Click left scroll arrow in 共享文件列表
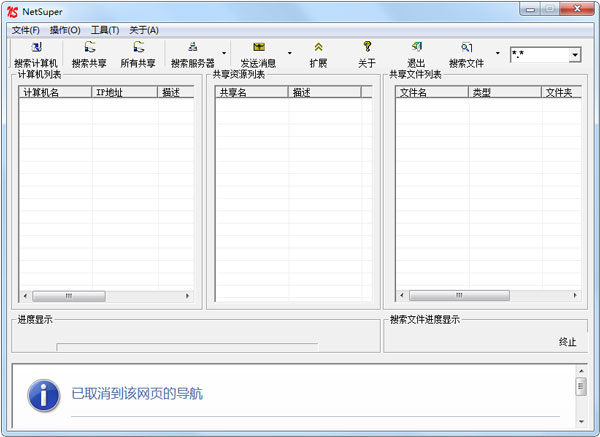Viewport: 600px width, 437px height. click(401, 295)
